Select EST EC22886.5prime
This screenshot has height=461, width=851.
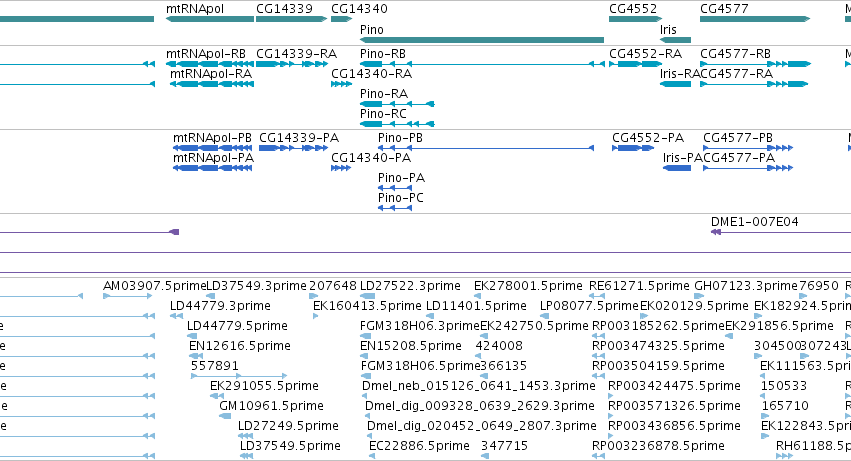419,446
